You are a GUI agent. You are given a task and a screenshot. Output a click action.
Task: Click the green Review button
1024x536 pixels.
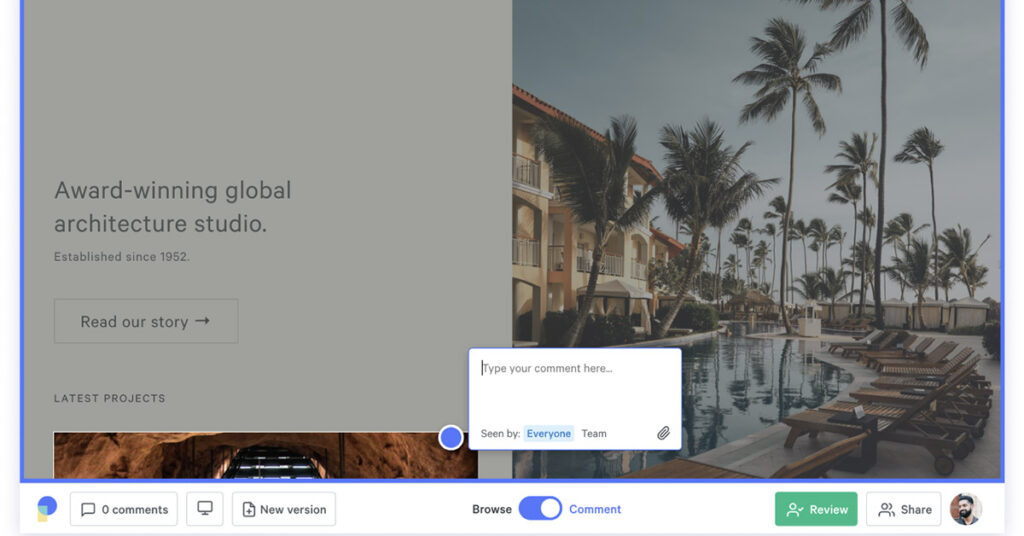pos(816,509)
